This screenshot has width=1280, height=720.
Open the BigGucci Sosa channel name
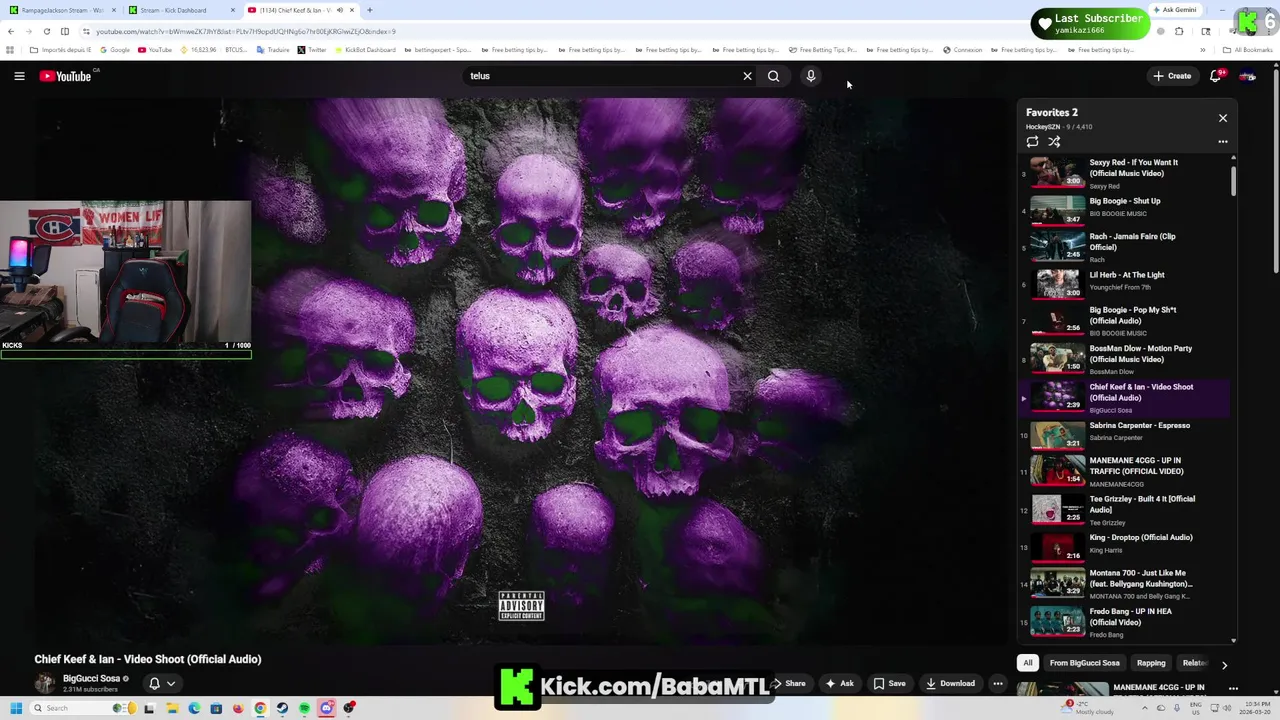click(x=91, y=678)
